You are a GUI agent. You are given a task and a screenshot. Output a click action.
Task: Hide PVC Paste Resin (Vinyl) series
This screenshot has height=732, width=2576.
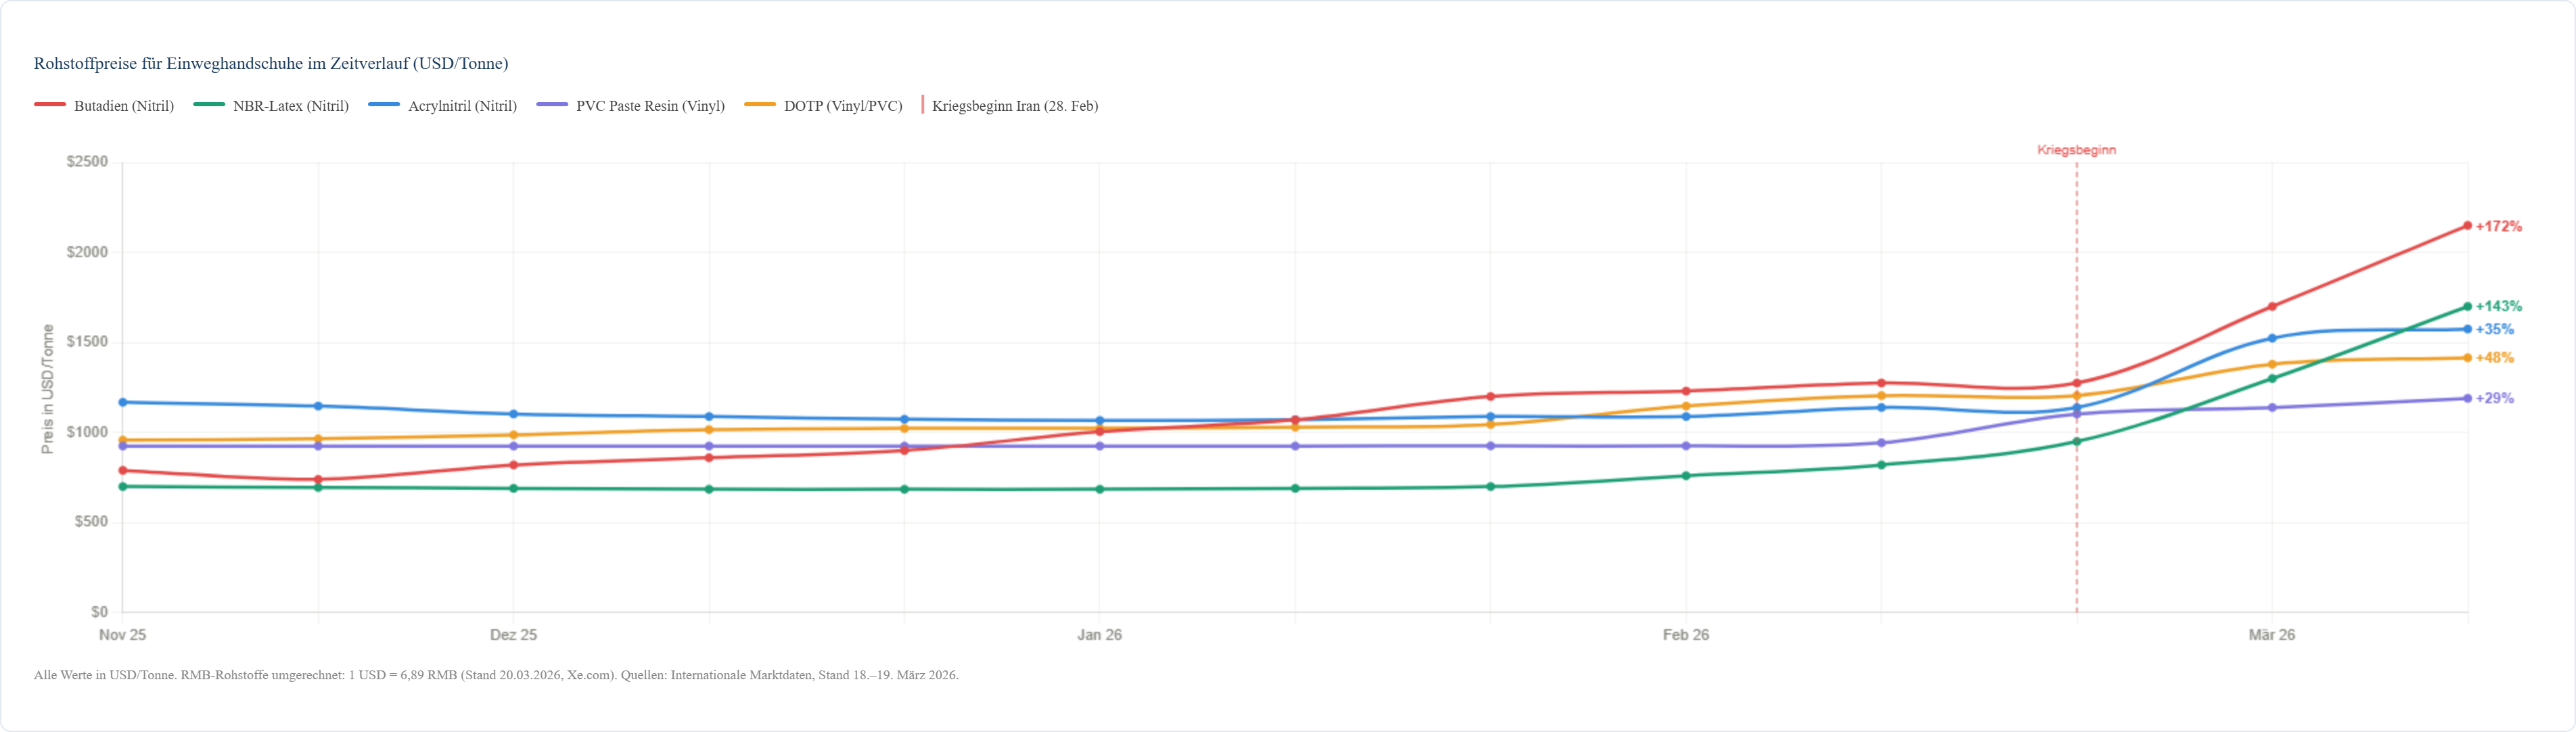[650, 106]
